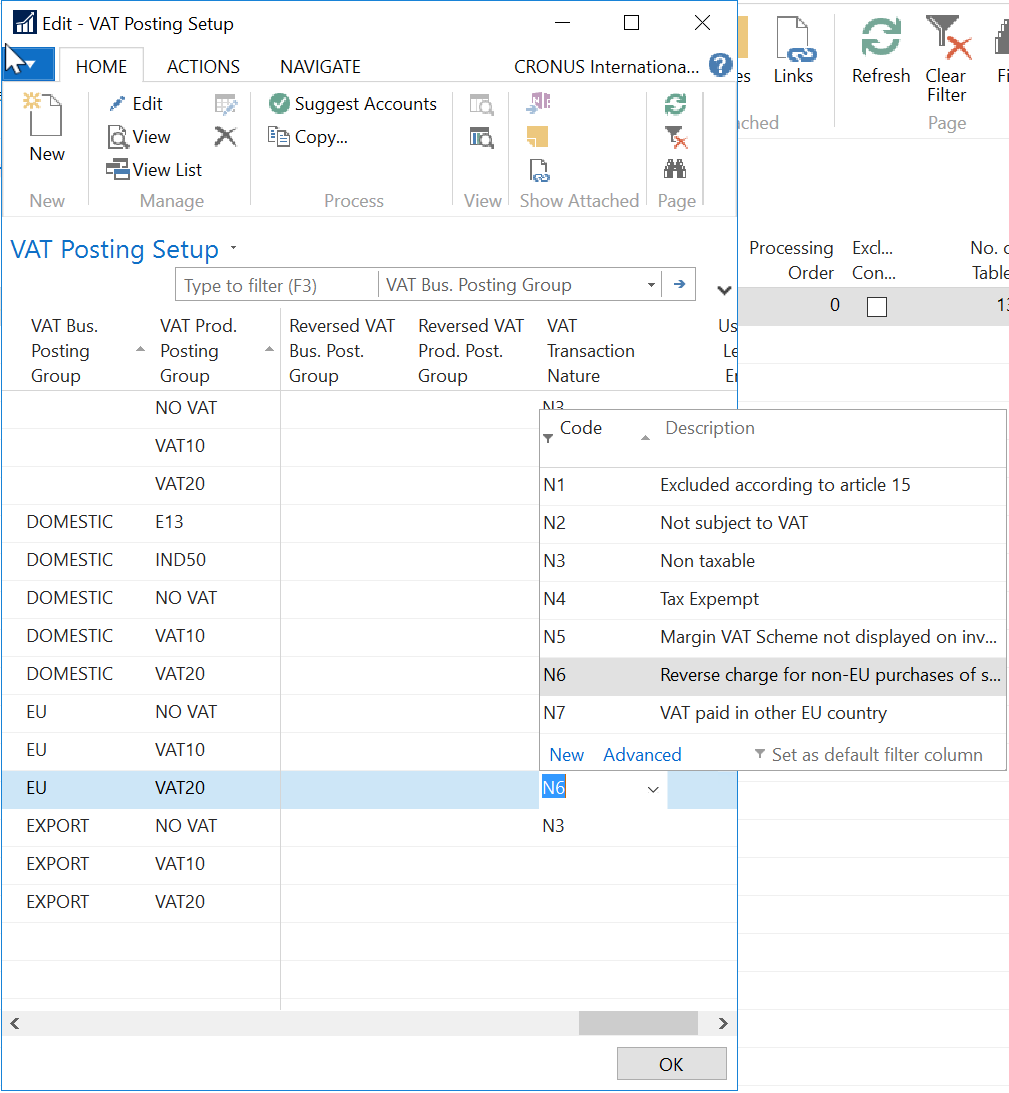Open the N6 cell dropdown arrow
This screenshot has width=1009, height=1093.
(653, 790)
